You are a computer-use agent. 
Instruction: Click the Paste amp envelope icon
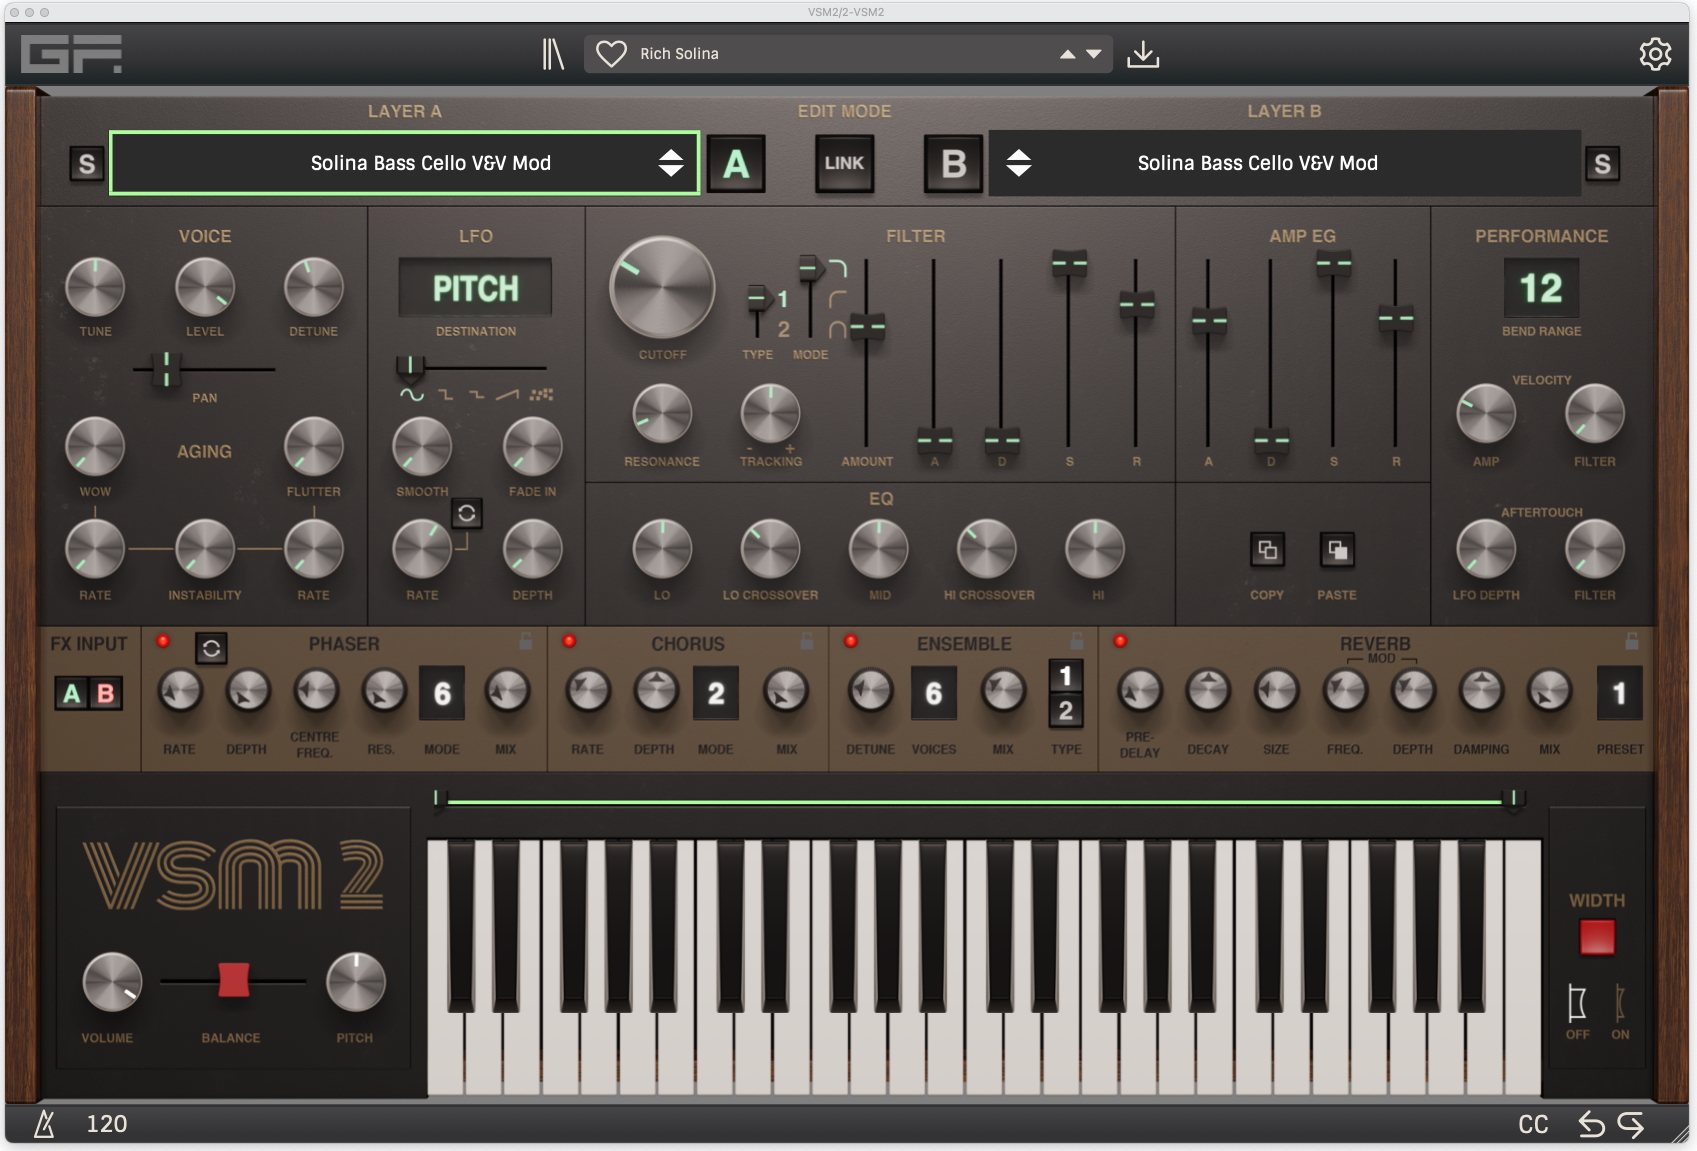(x=1337, y=550)
